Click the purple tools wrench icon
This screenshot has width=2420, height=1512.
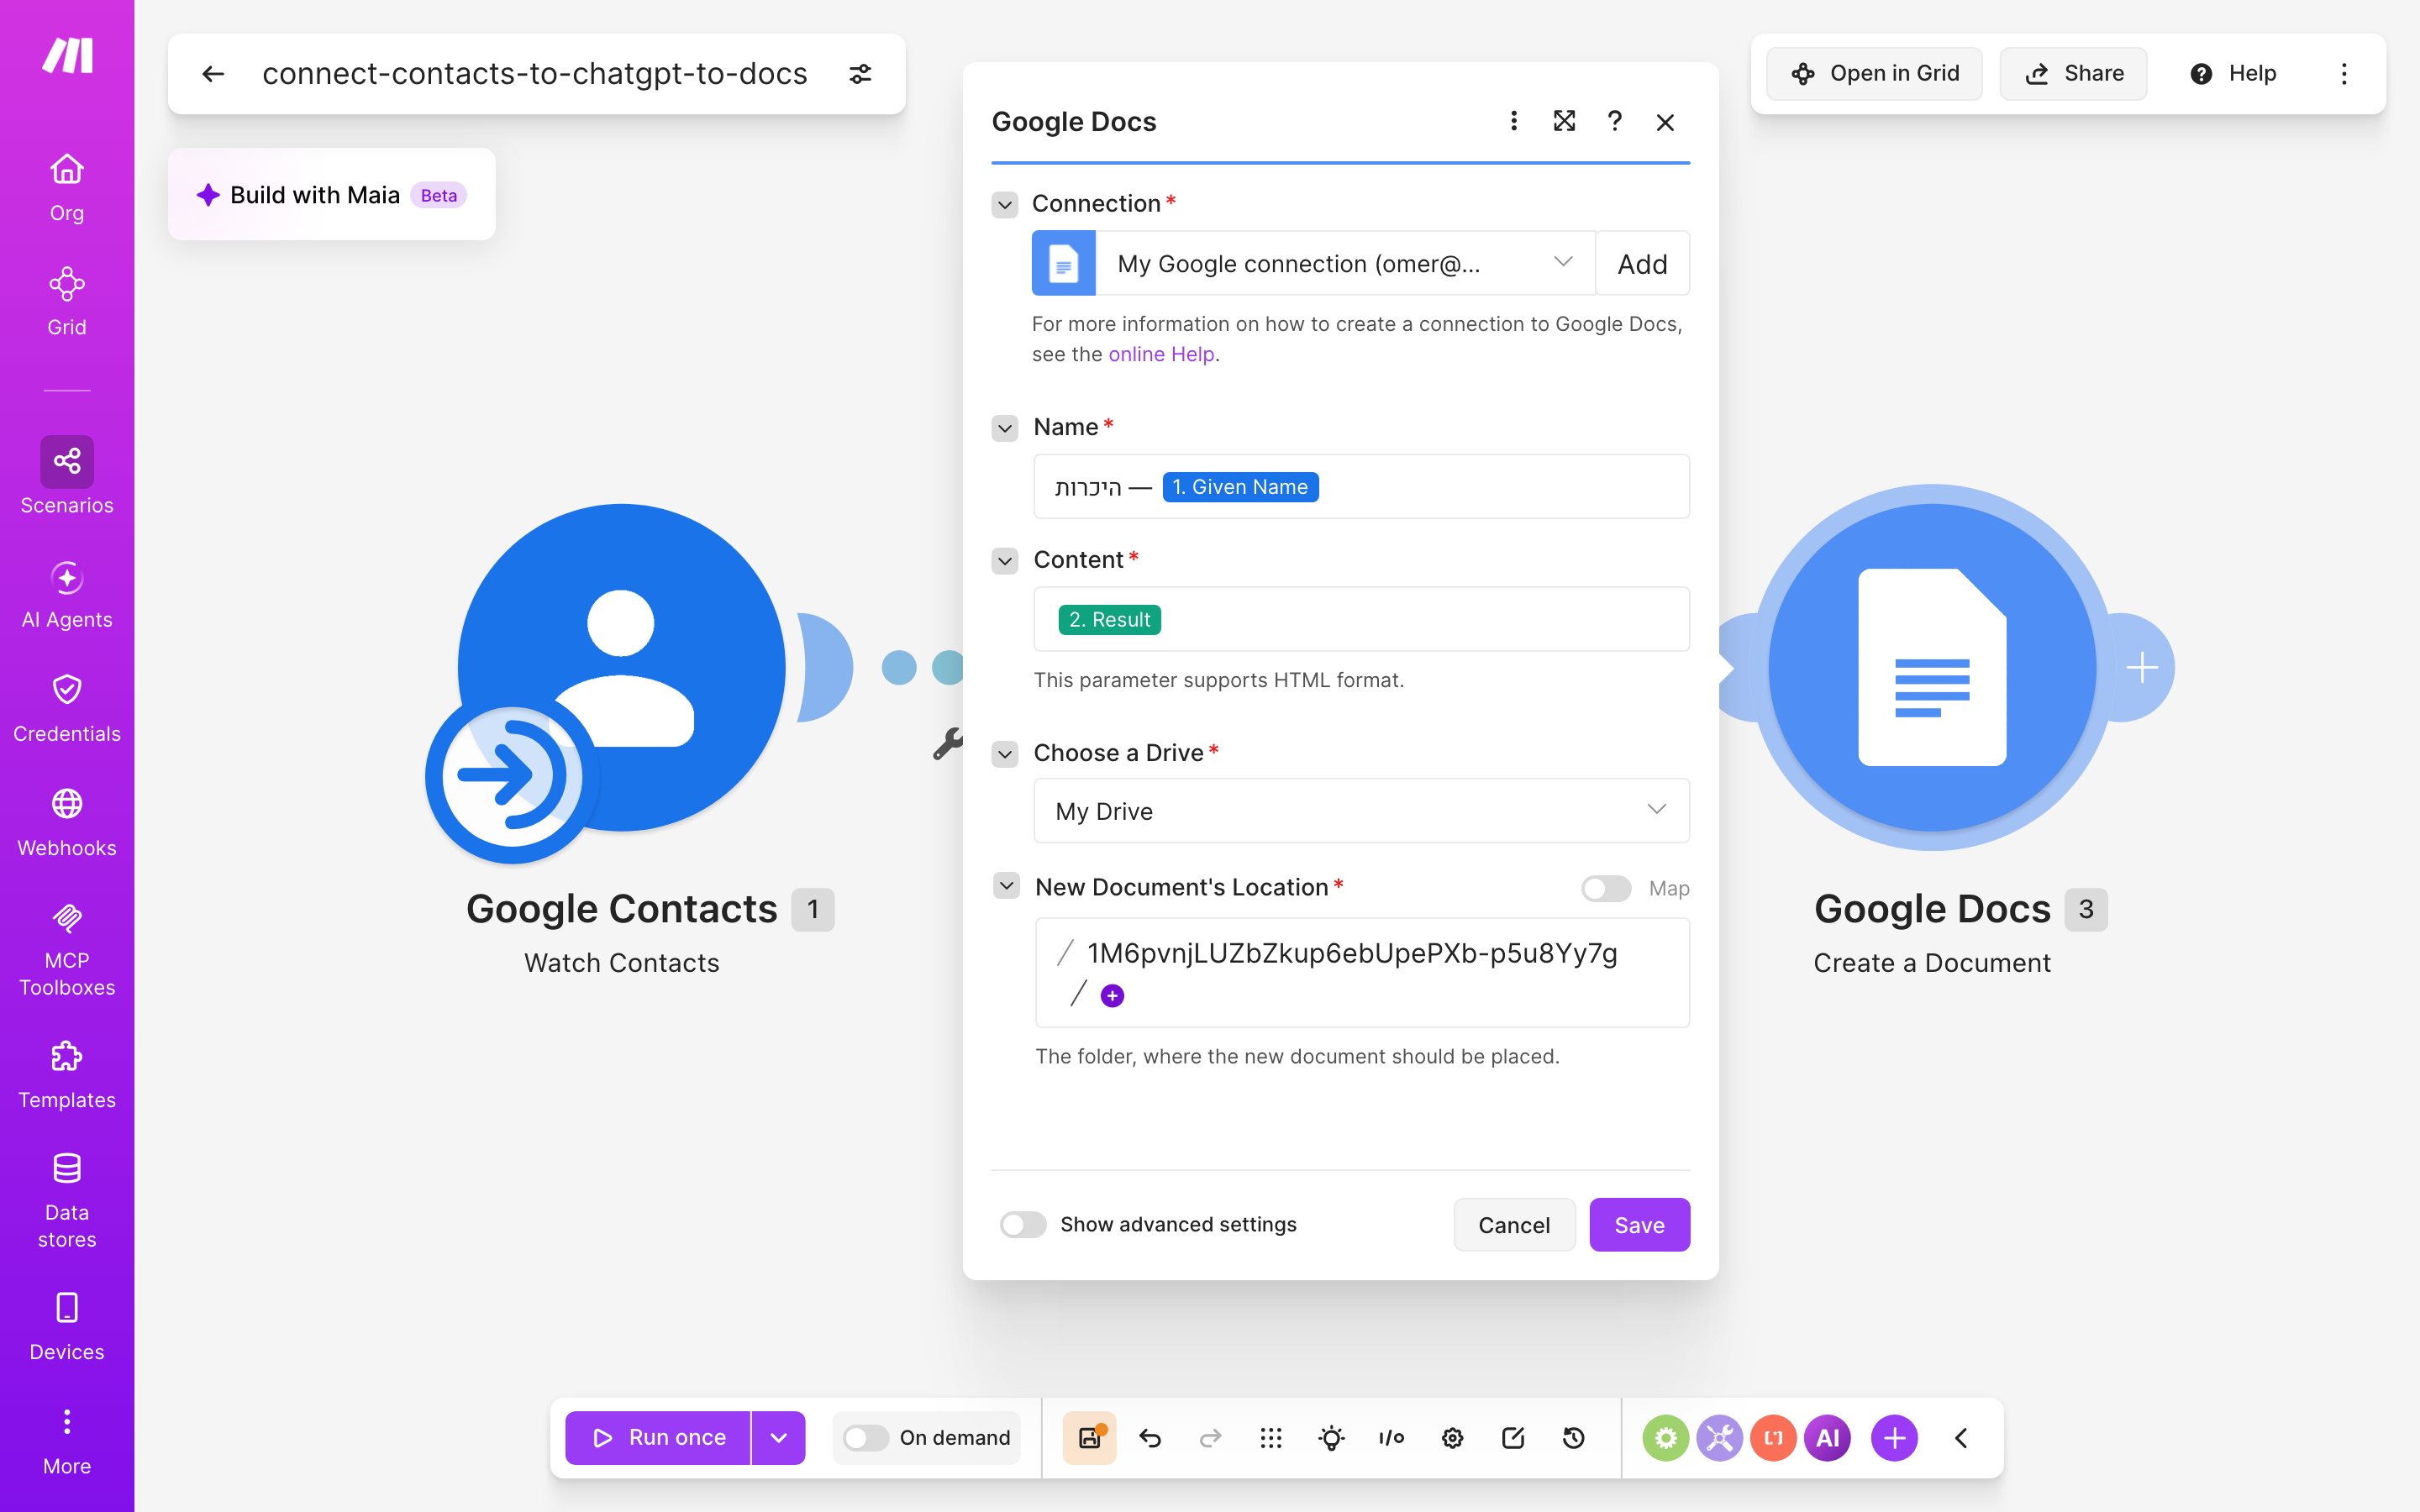click(x=1720, y=1438)
